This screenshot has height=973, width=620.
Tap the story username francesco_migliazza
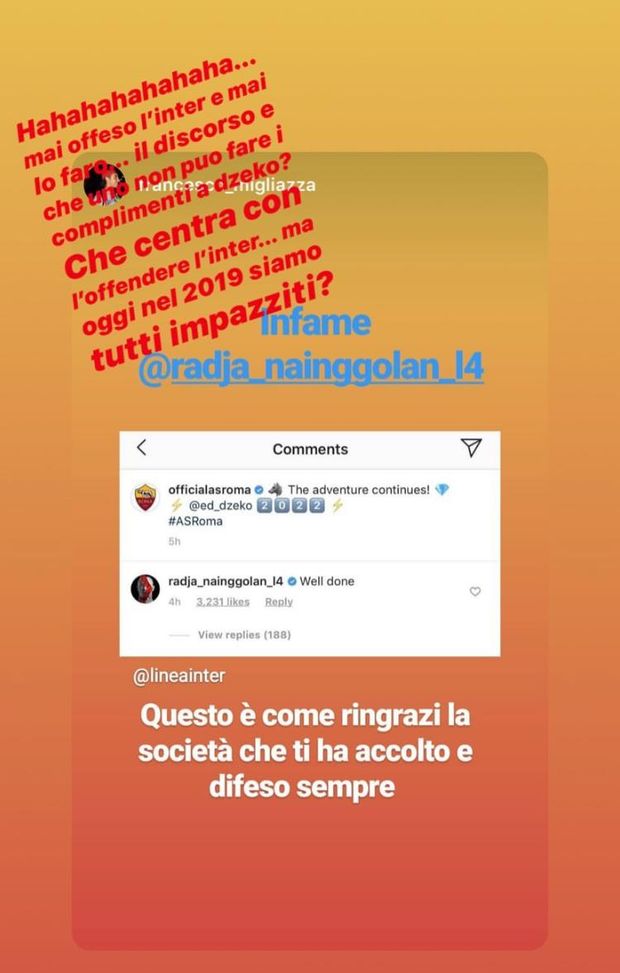226,185
